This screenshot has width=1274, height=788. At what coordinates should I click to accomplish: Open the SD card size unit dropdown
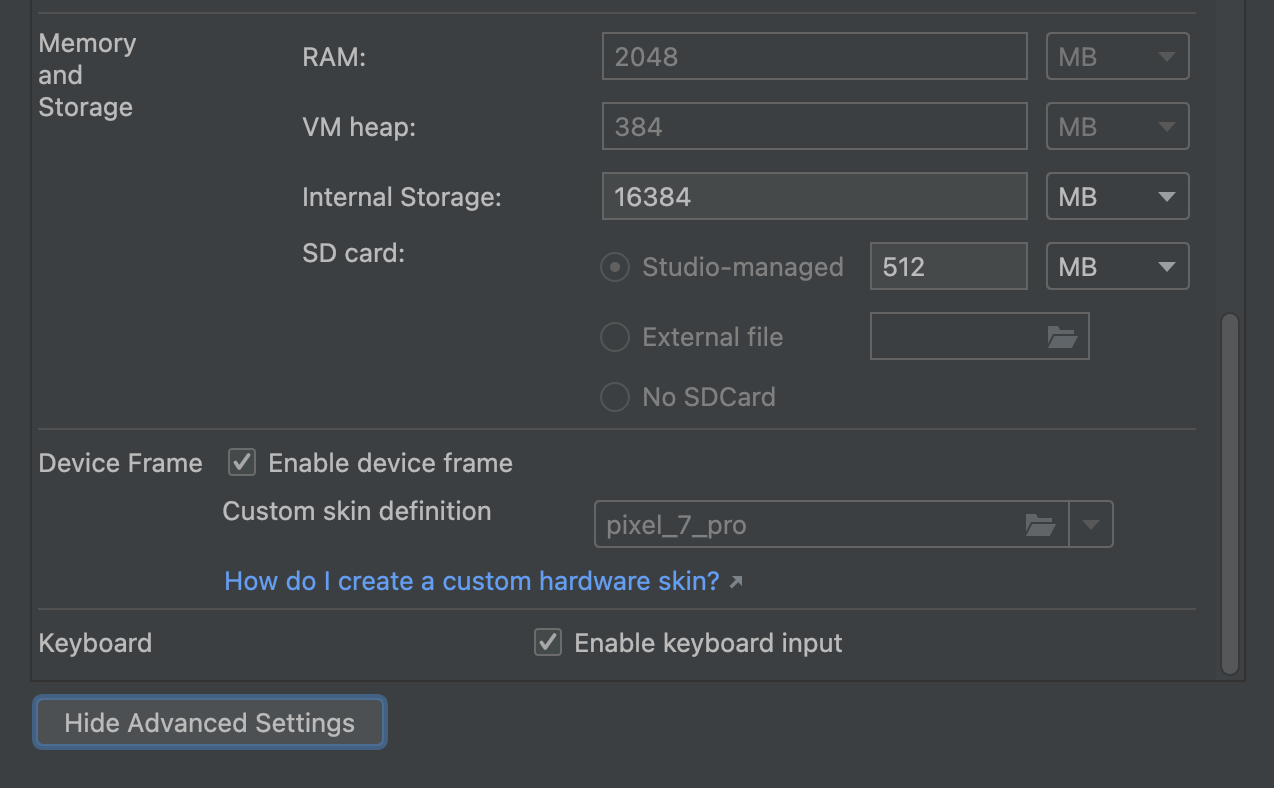pyautogui.click(x=1117, y=267)
